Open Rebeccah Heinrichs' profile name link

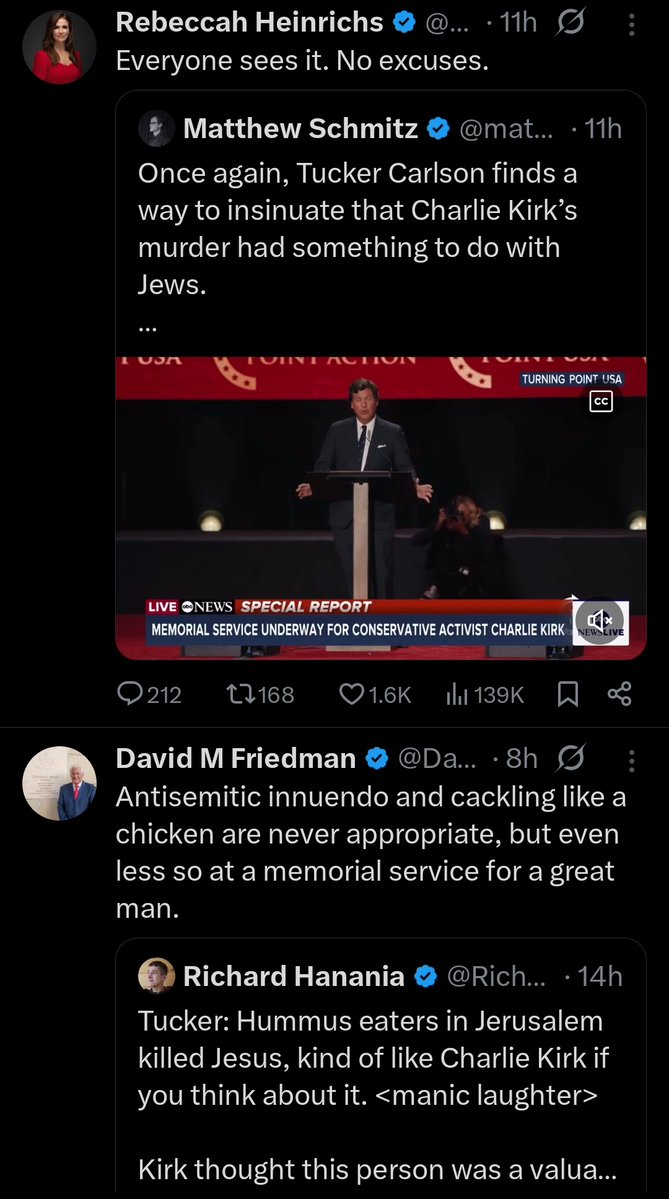point(249,22)
